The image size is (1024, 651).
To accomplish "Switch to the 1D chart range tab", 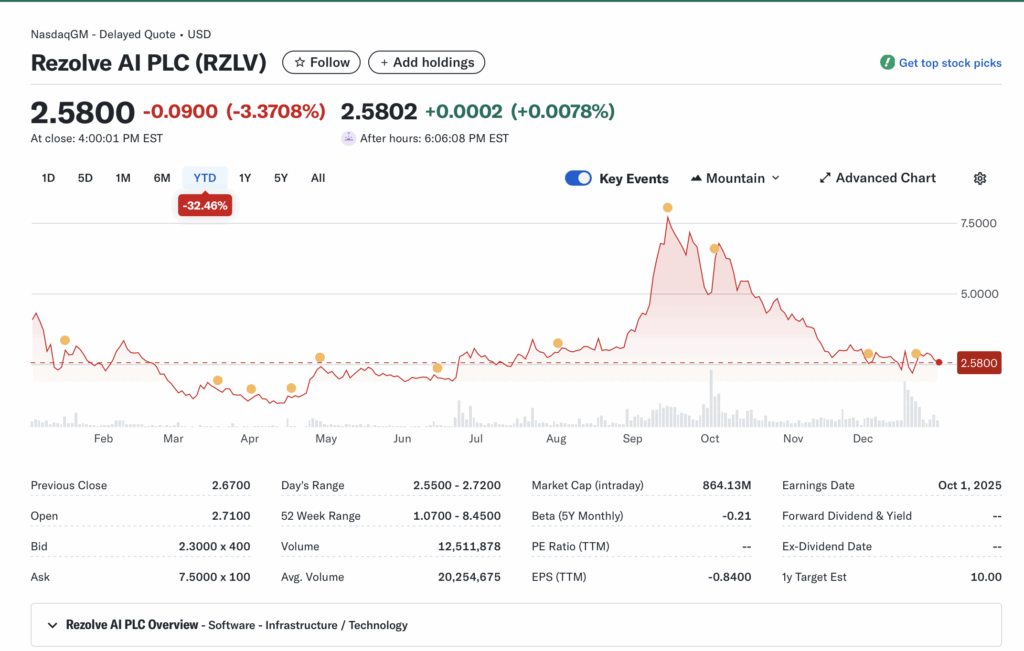I will coord(47,178).
